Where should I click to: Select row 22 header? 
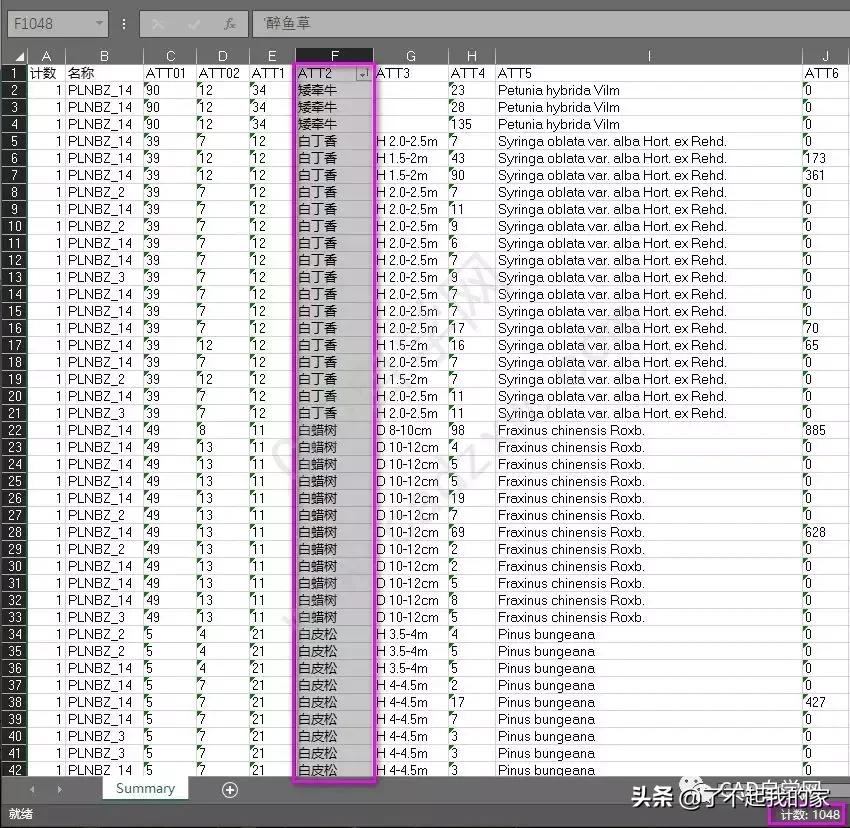(x=13, y=430)
